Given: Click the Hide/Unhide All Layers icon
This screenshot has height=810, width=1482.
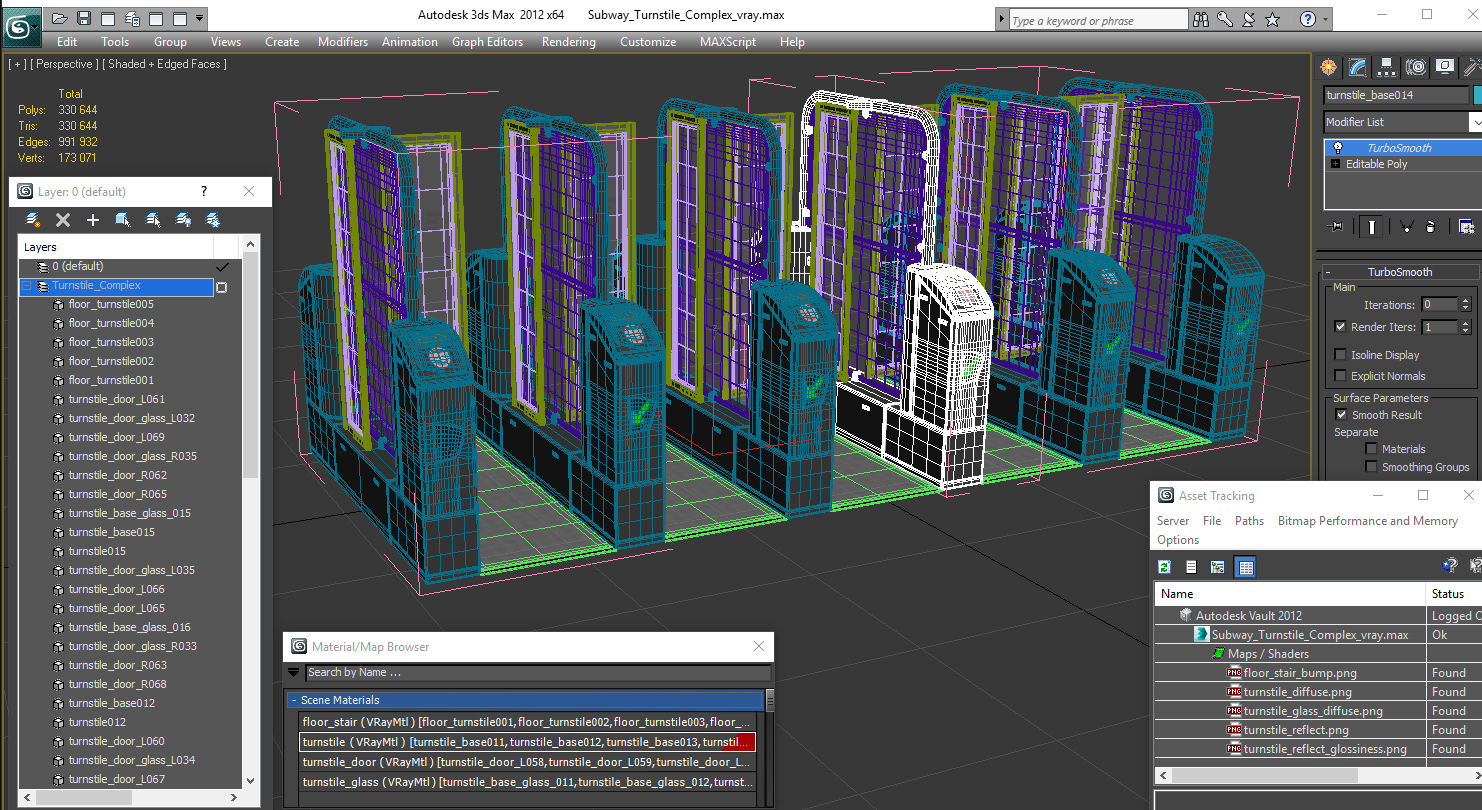Looking at the screenshot, I should tap(183, 220).
